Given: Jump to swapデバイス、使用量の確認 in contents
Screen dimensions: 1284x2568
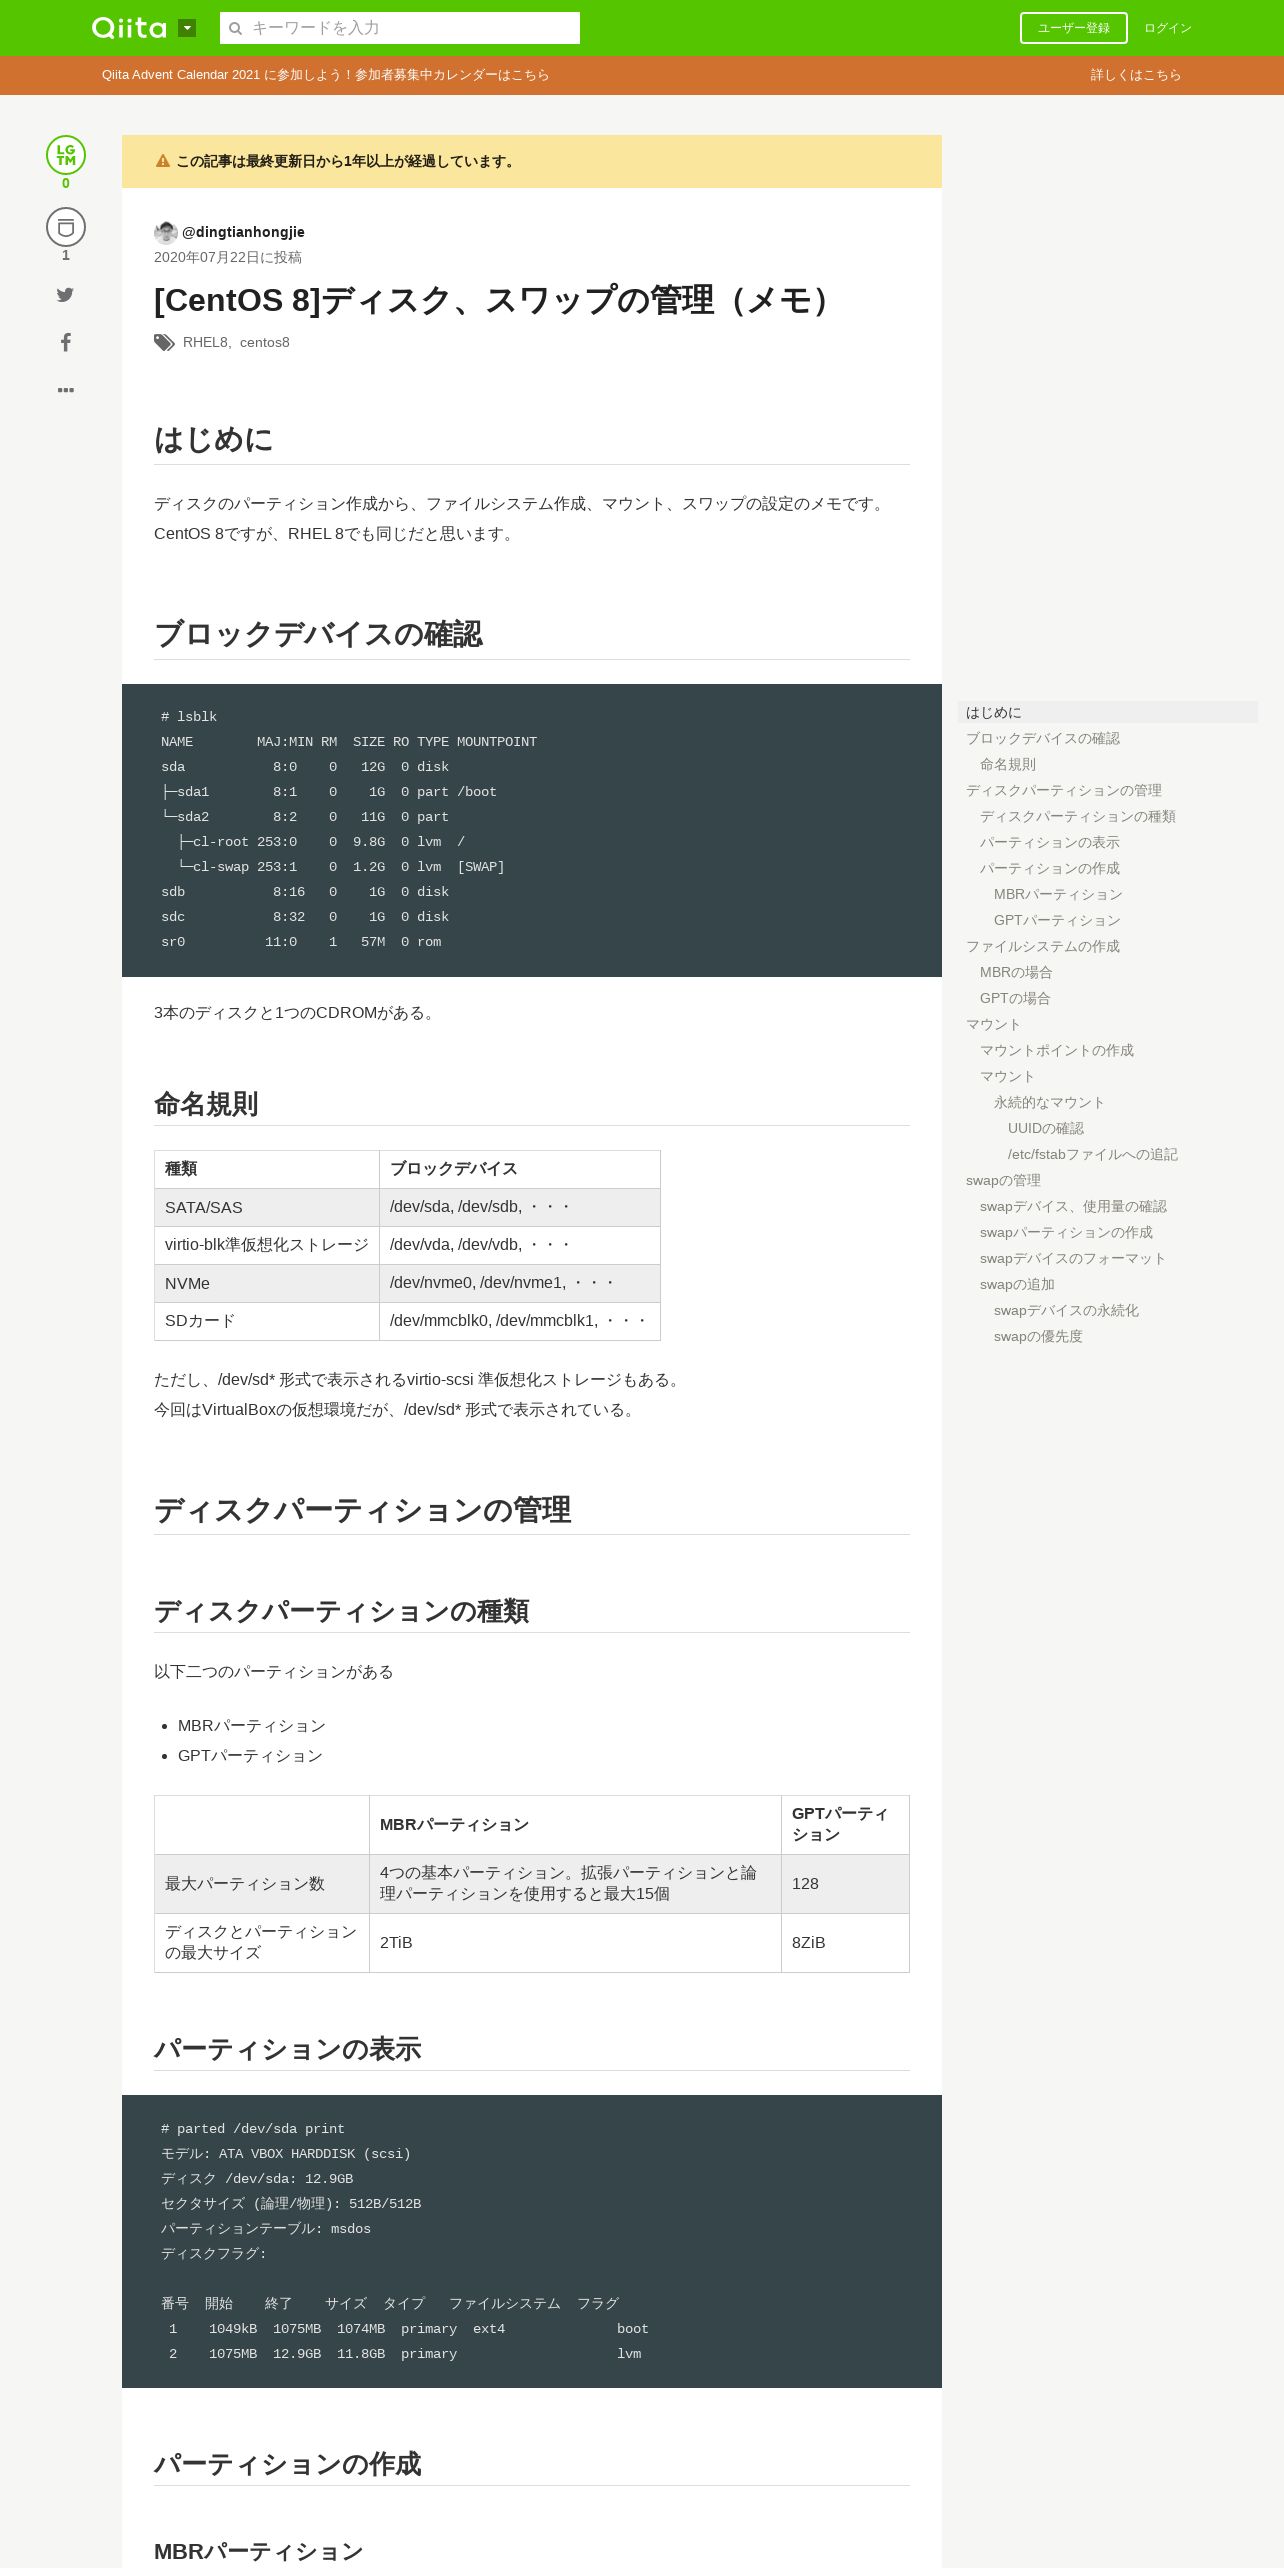Looking at the screenshot, I should pos(1073,1206).
